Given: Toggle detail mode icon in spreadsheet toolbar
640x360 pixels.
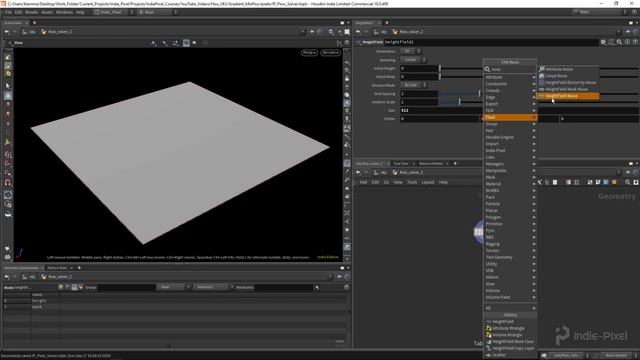Looking at the screenshot, I should click(x=81, y=287).
